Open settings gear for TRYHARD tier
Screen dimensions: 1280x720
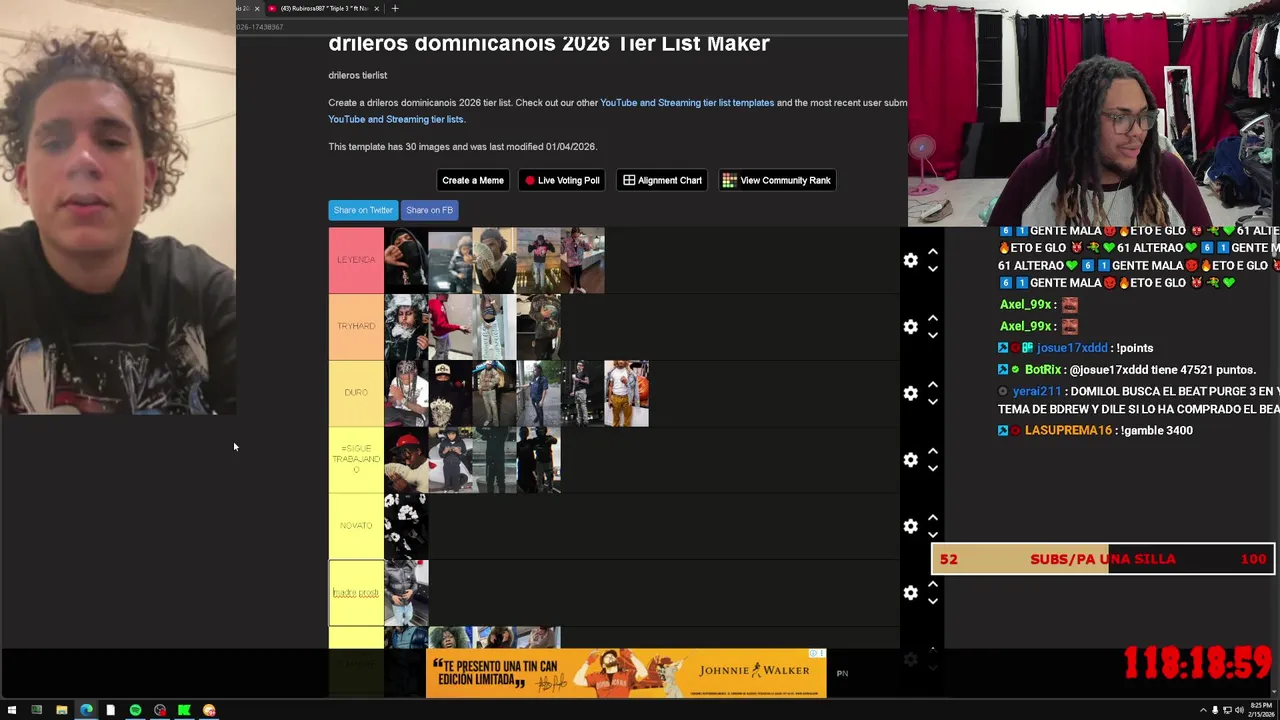click(x=910, y=327)
